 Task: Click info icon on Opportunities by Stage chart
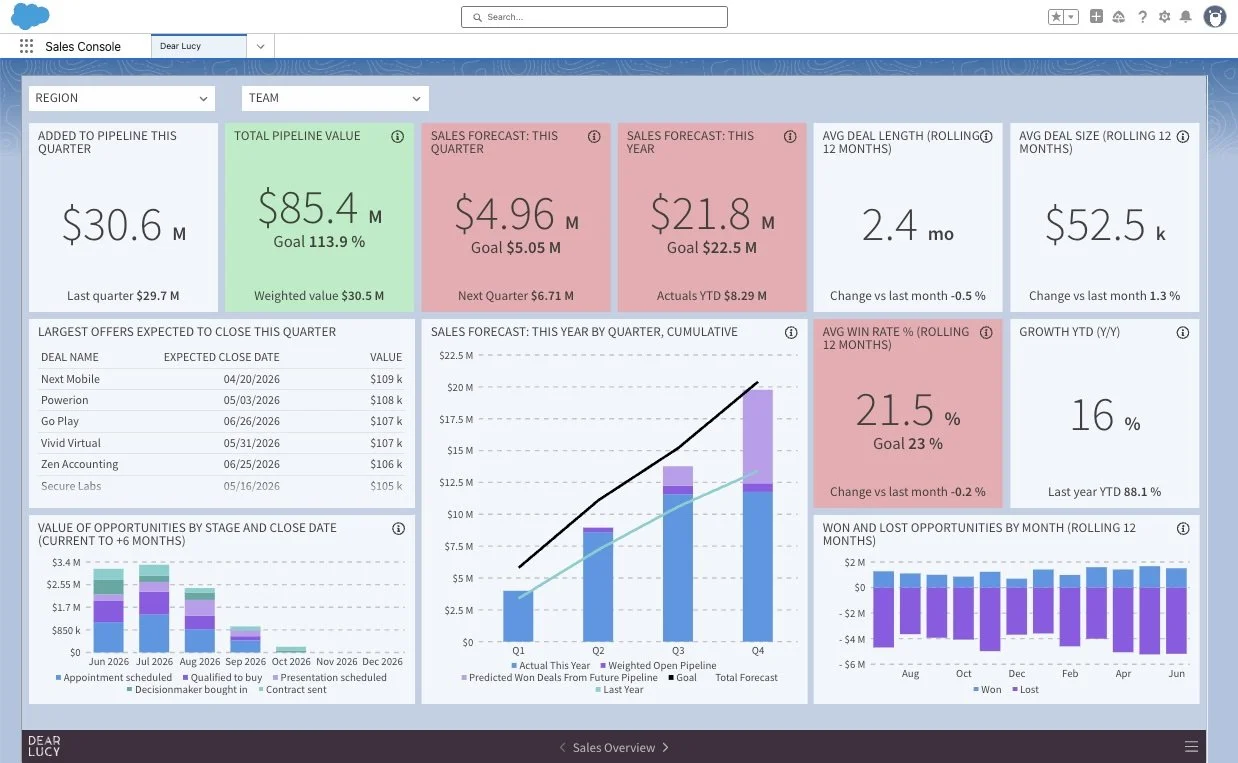(x=398, y=528)
